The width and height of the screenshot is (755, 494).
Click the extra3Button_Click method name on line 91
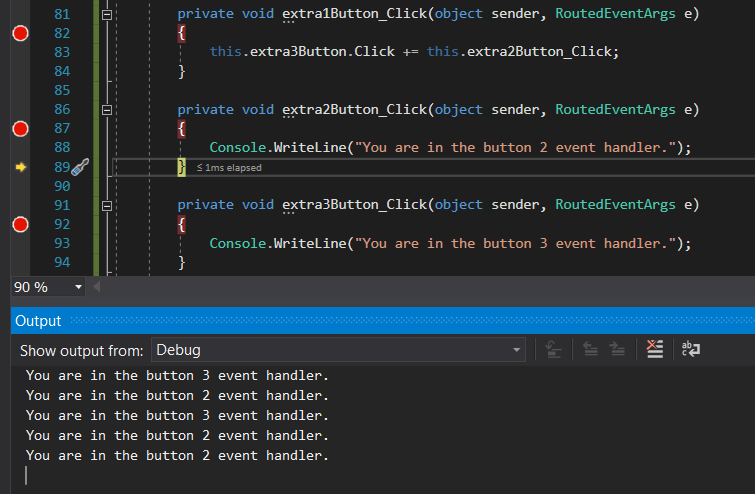pos(354,205)
